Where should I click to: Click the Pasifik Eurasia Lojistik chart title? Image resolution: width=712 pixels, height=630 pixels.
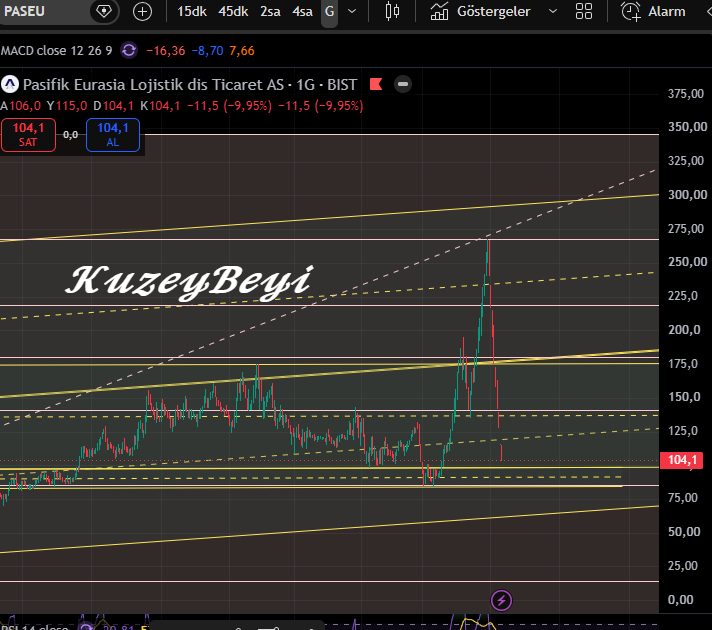[190, 84]
